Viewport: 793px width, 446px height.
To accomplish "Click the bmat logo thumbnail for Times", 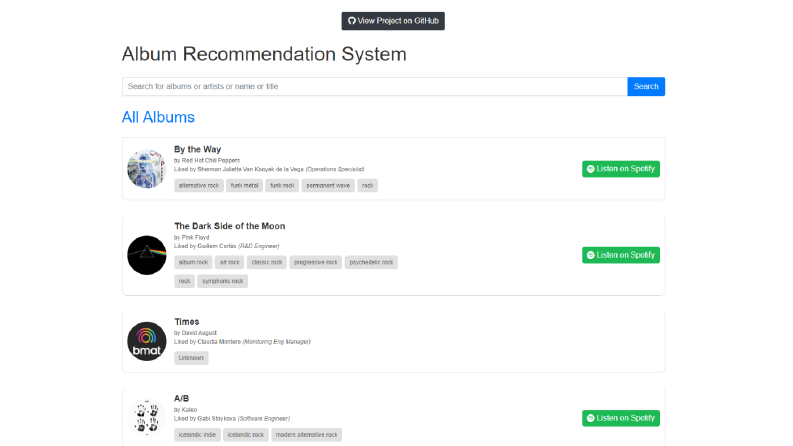I will pos(147,342).
